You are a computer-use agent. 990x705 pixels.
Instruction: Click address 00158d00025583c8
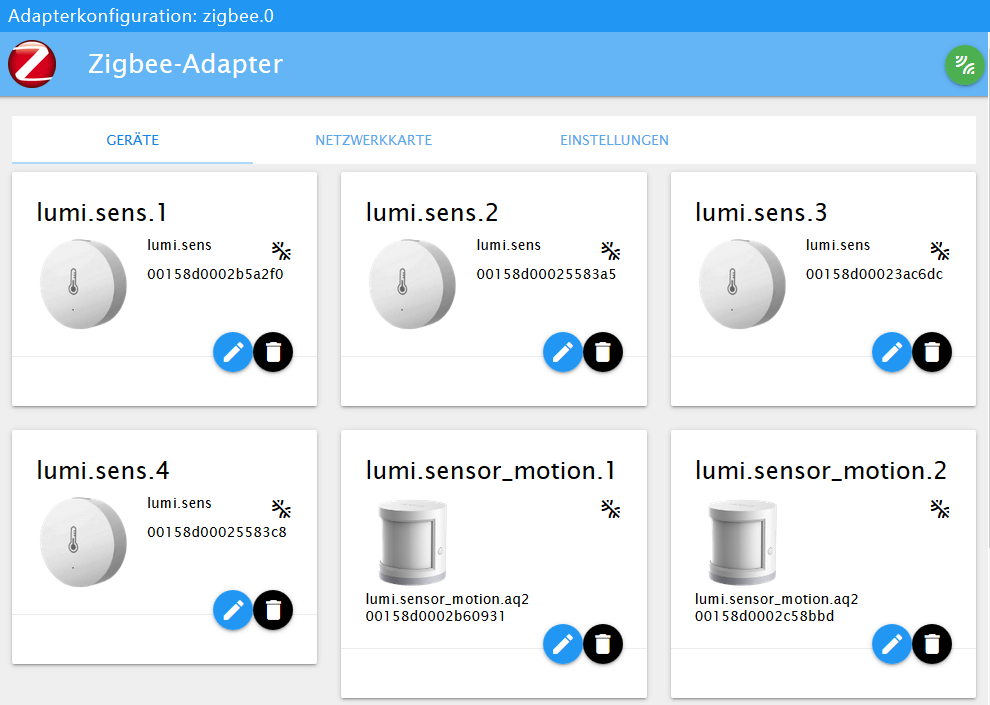tap(217, 532)
